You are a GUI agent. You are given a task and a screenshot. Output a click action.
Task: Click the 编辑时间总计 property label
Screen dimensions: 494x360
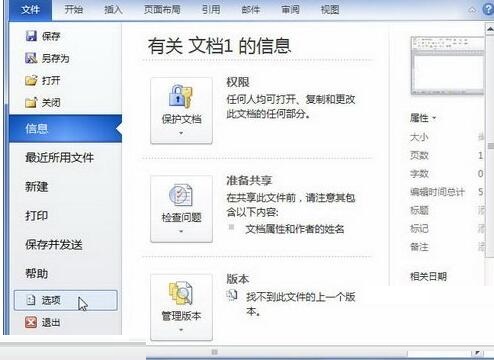pos(437,192)
